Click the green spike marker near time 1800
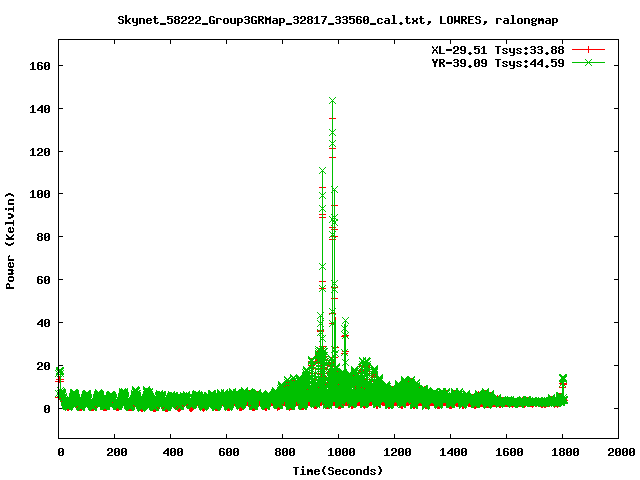Viewport: 640px width, 480px height. tap(563, 378)
